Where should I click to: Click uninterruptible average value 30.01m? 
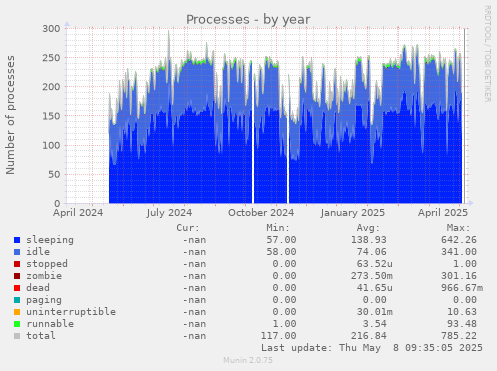click(375, 312)
